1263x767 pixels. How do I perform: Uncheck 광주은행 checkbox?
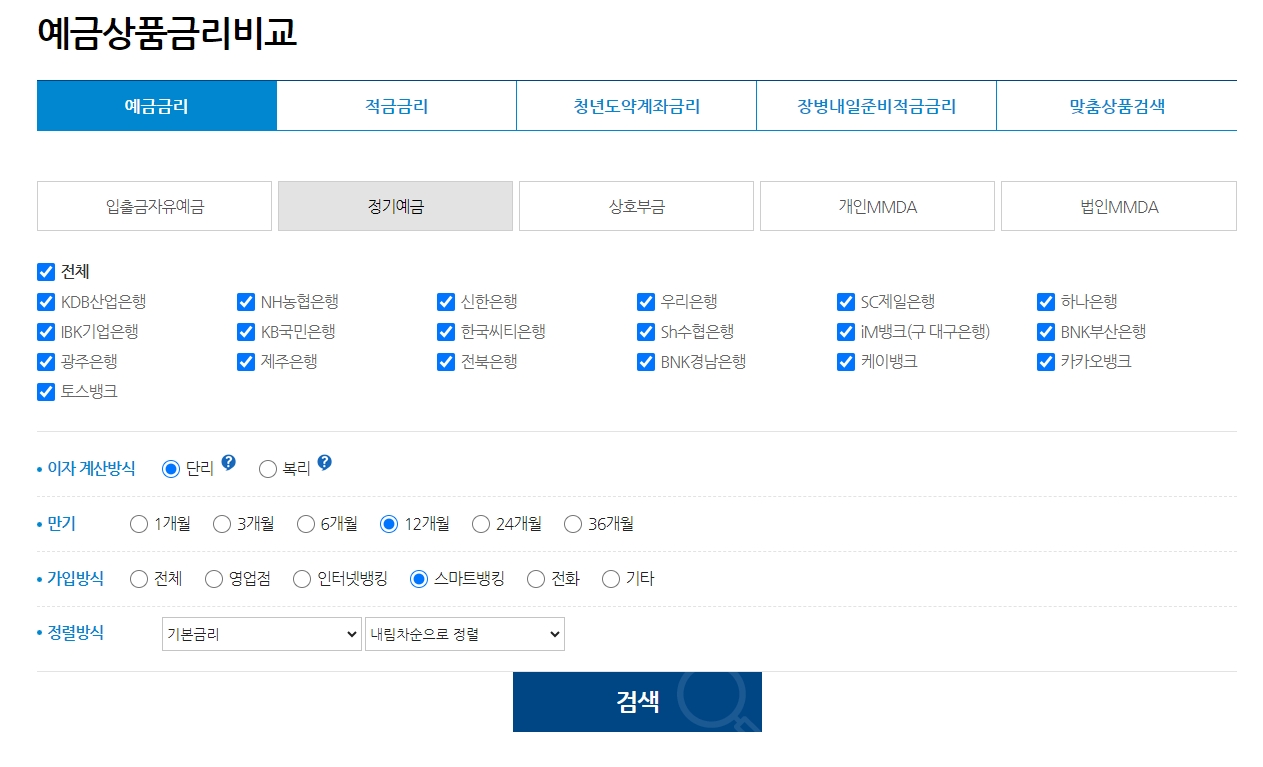[x=46, y=362]
